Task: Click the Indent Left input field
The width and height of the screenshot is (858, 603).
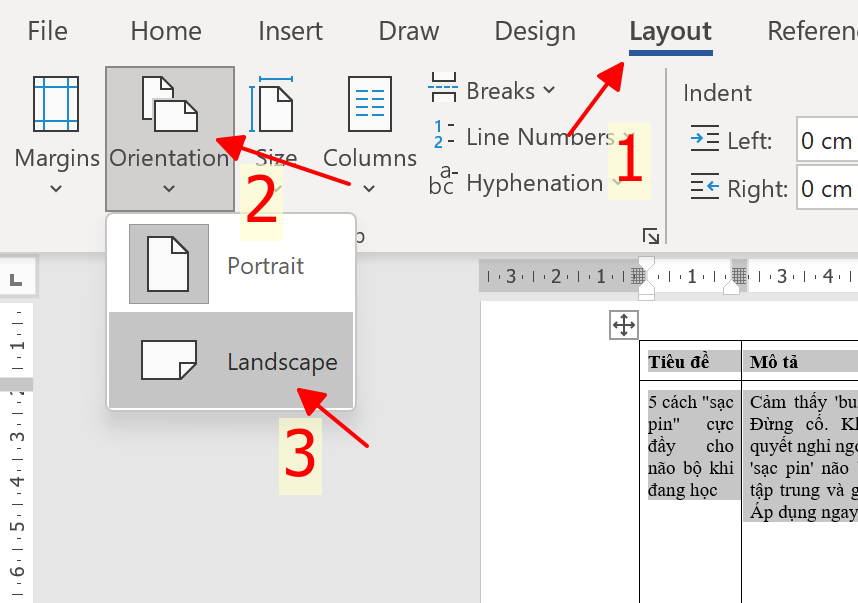Action: 827,141
